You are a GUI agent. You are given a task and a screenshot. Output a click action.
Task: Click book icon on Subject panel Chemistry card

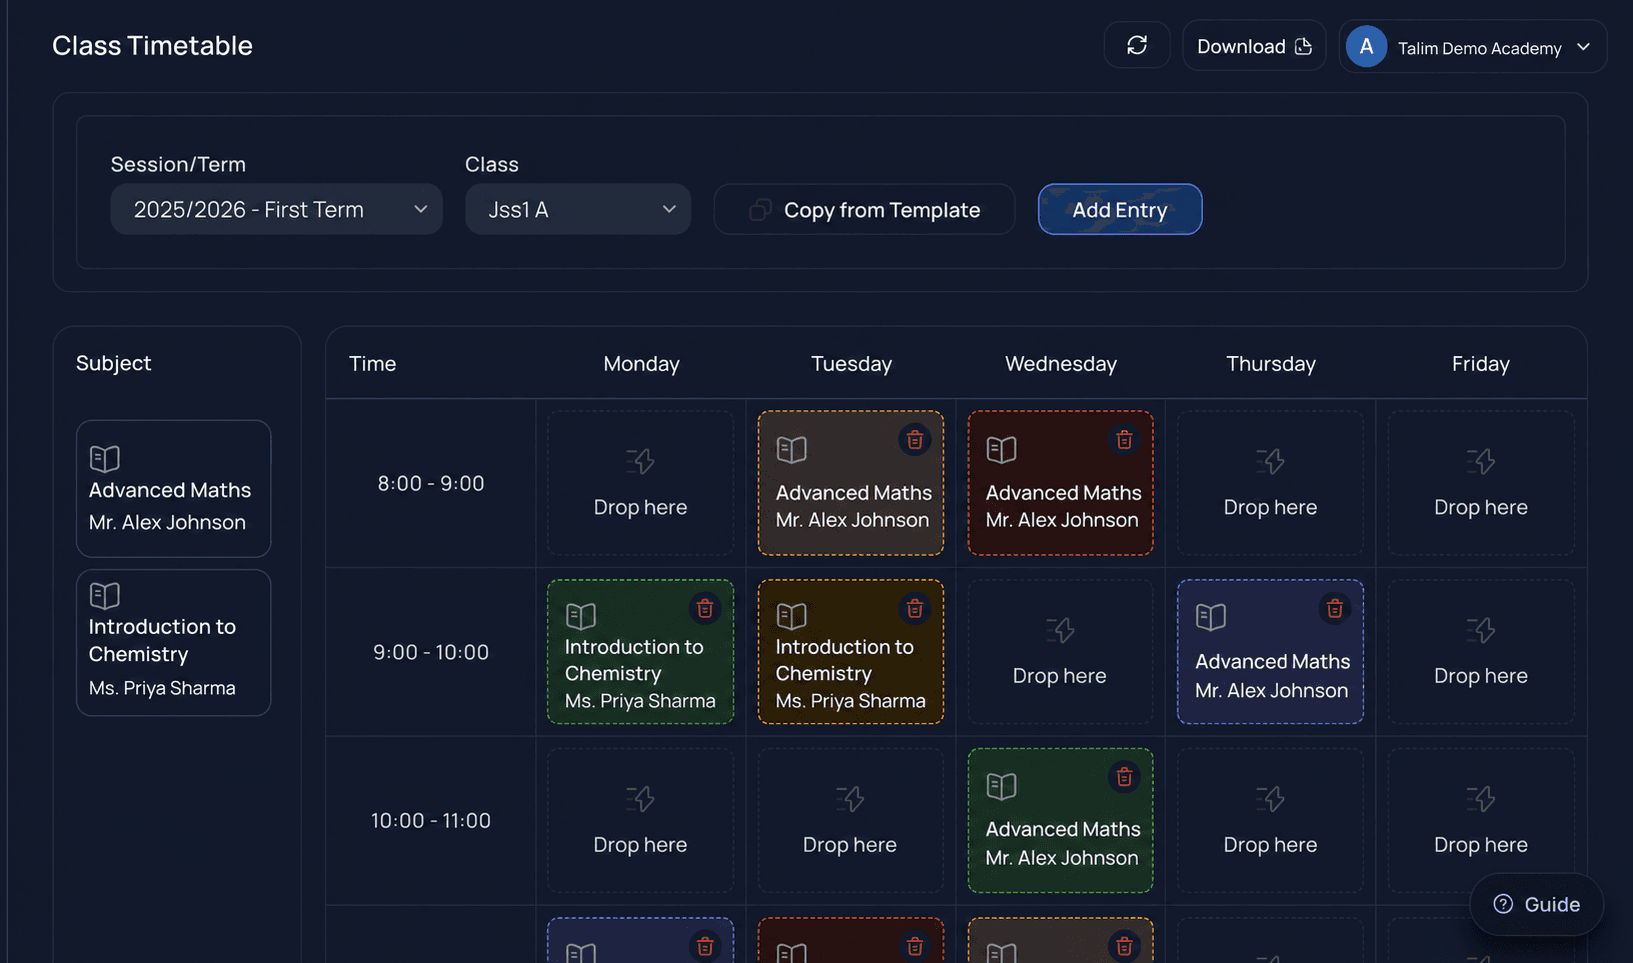104,595
